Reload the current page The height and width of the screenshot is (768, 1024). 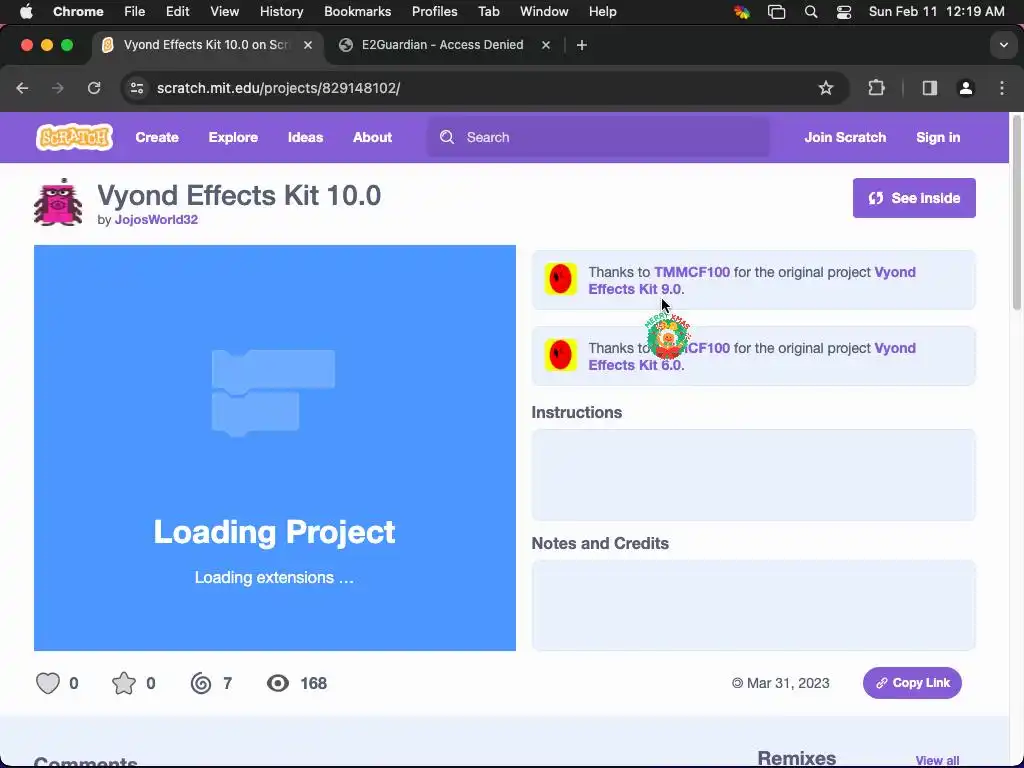tap(94, 88)
